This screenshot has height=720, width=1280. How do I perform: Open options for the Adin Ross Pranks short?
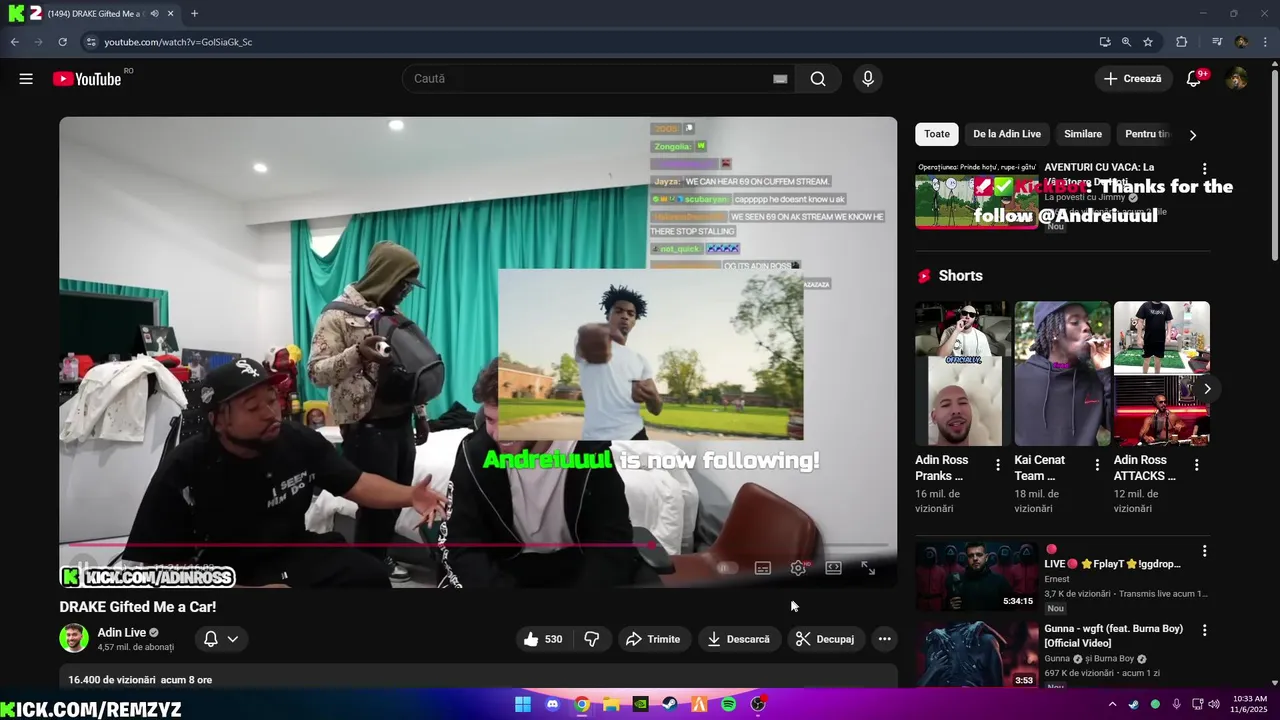click(x=997, y=465)
